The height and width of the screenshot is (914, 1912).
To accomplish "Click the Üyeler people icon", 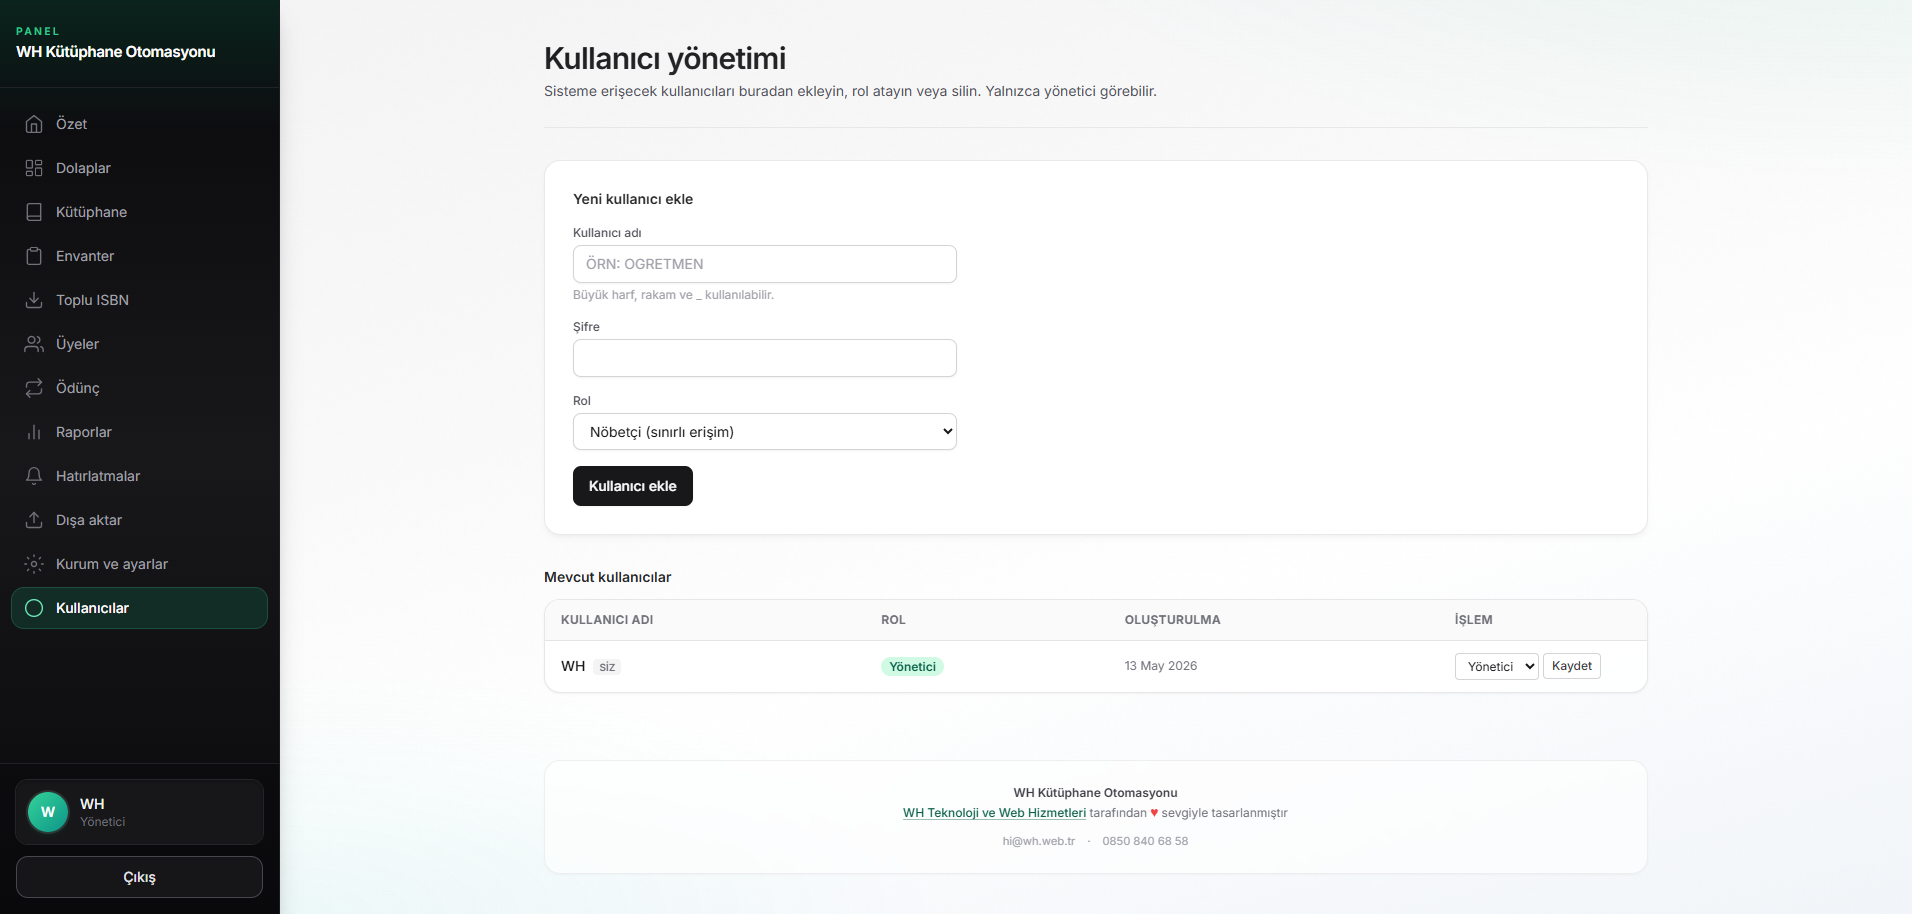I will coord(34,344).
